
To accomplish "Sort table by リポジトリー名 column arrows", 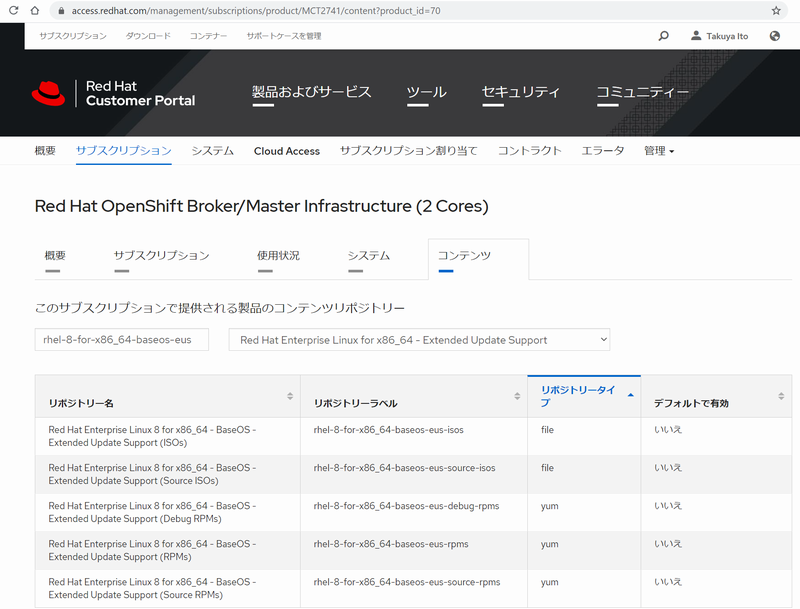I will click(290, 396).
